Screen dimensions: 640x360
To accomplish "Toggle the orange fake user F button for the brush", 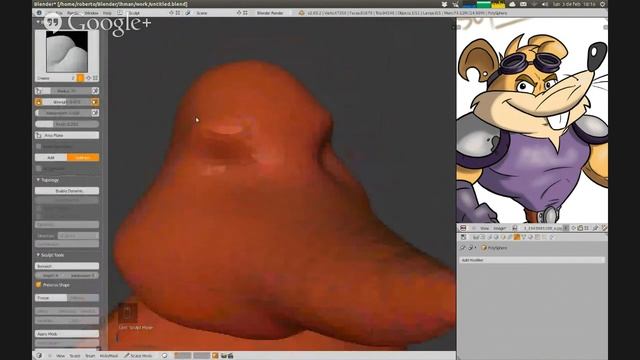I will pyautogui.click(x=80, y=78).
